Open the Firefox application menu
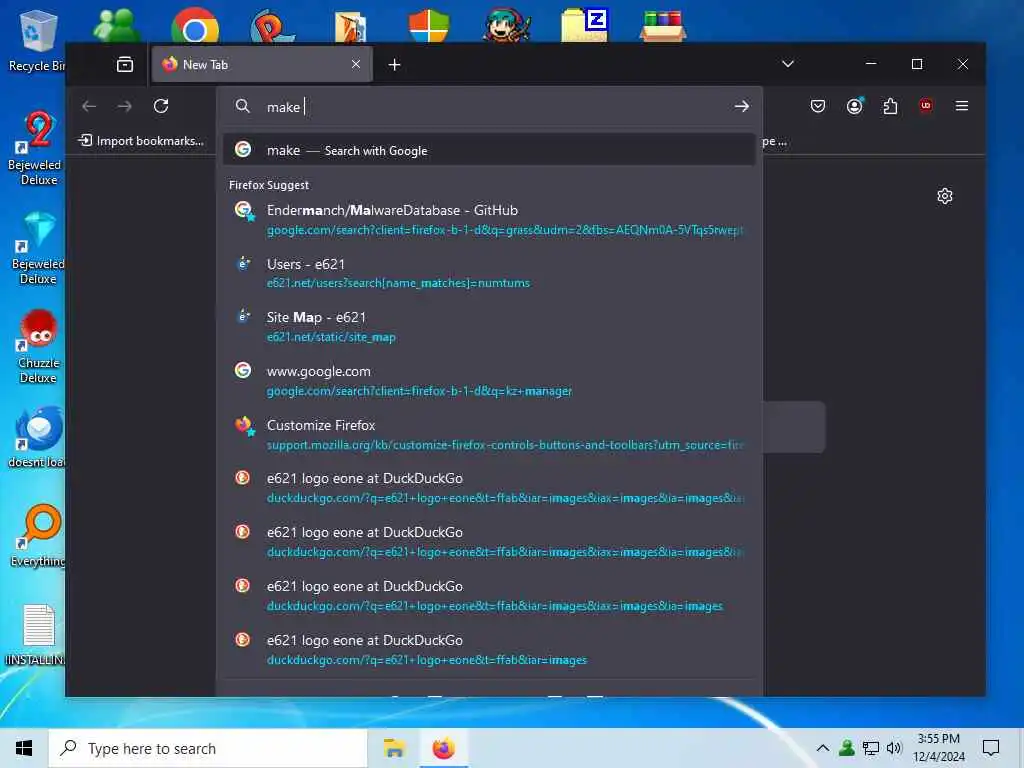The width and height of the screenshot is (1024, 768). (962, 106)
